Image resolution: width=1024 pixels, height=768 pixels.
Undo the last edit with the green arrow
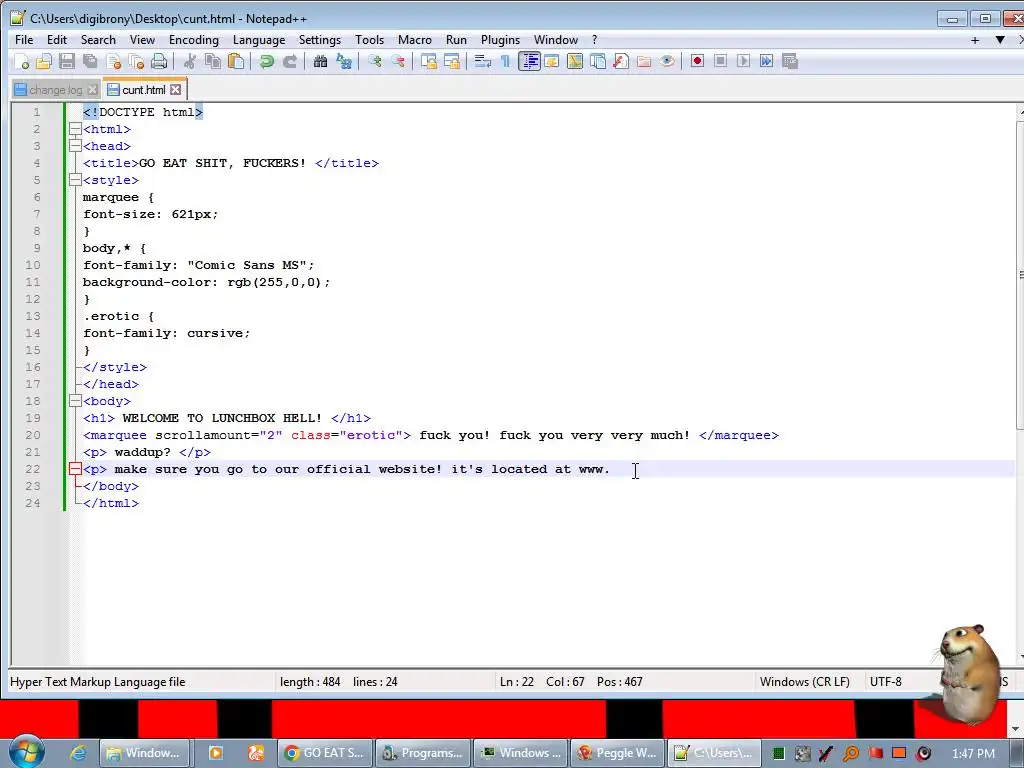point(266,61)
